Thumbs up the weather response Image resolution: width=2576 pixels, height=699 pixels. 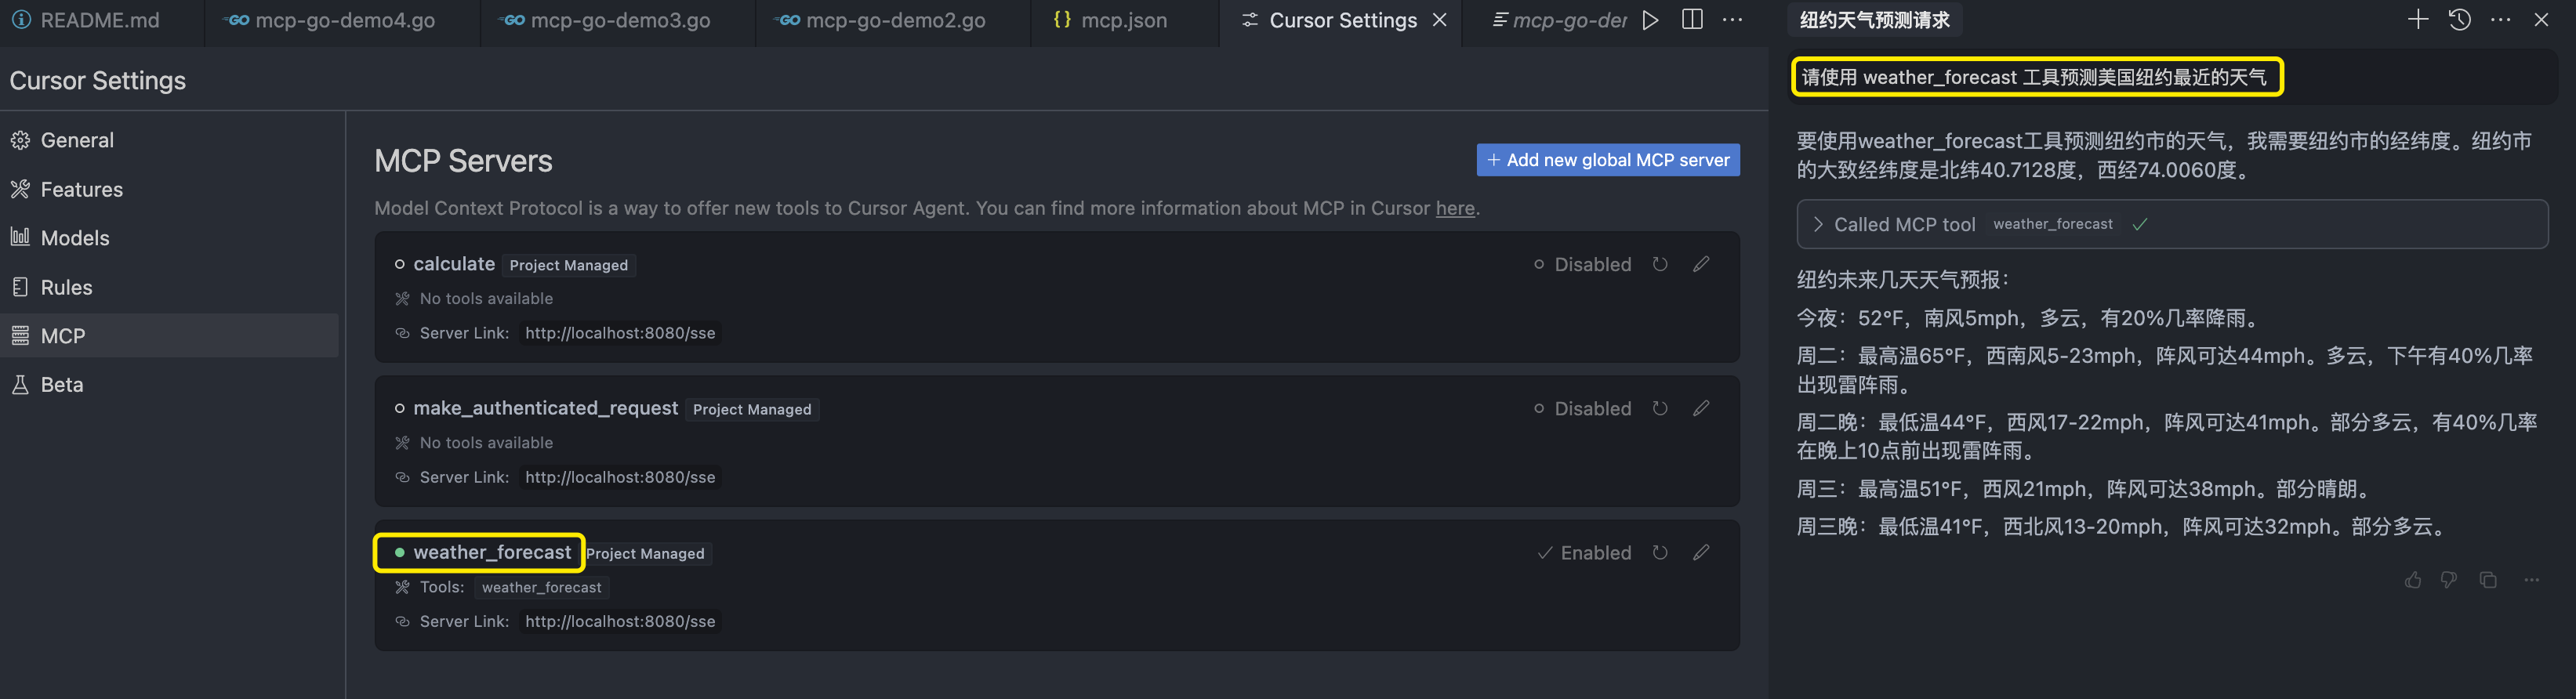click(2412, 580)
